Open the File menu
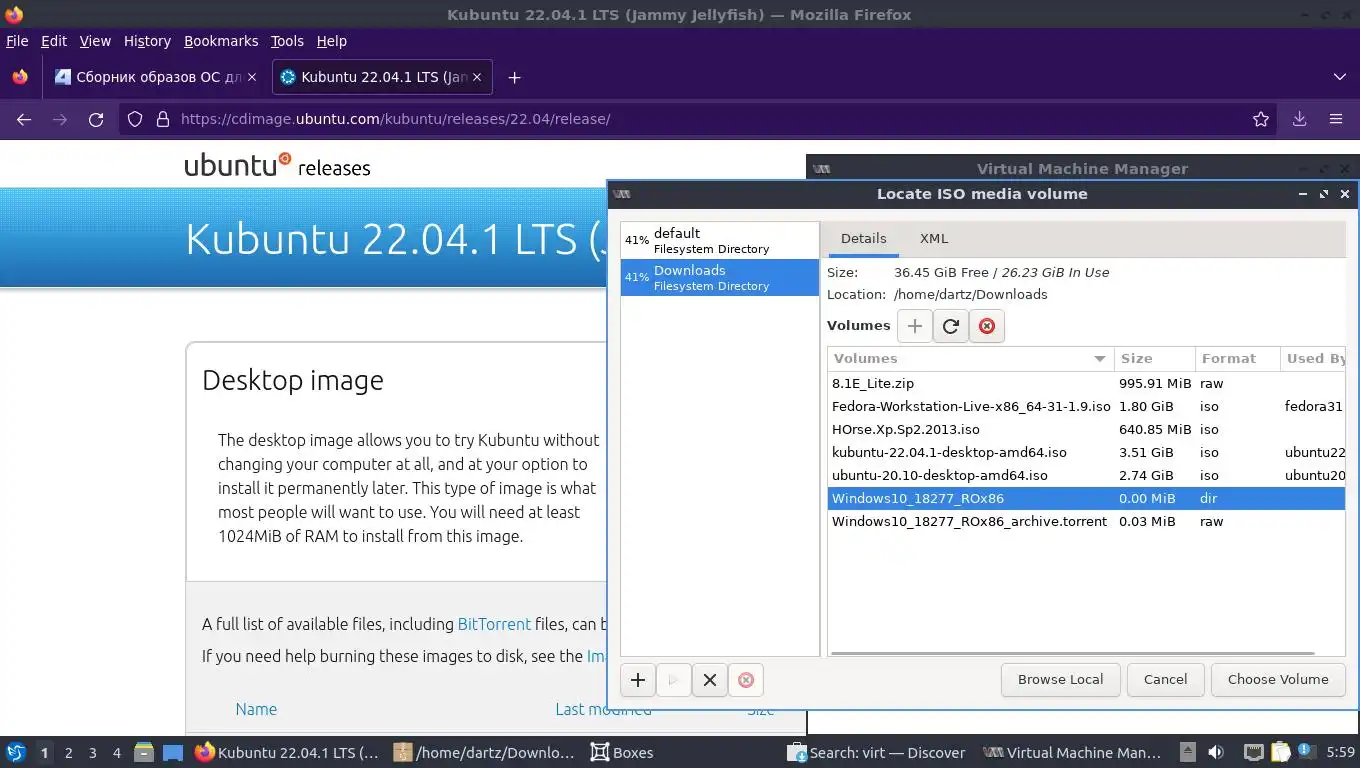 (x=17, y=41)
